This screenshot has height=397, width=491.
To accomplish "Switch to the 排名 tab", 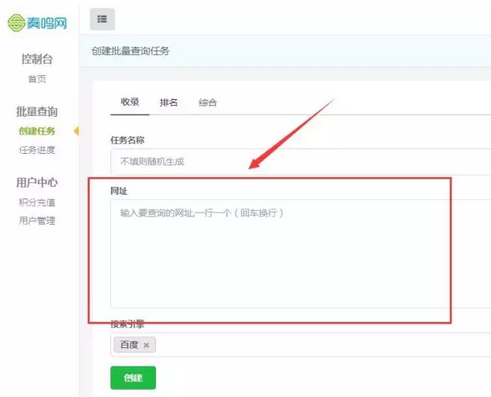I will tap(169, 102).
